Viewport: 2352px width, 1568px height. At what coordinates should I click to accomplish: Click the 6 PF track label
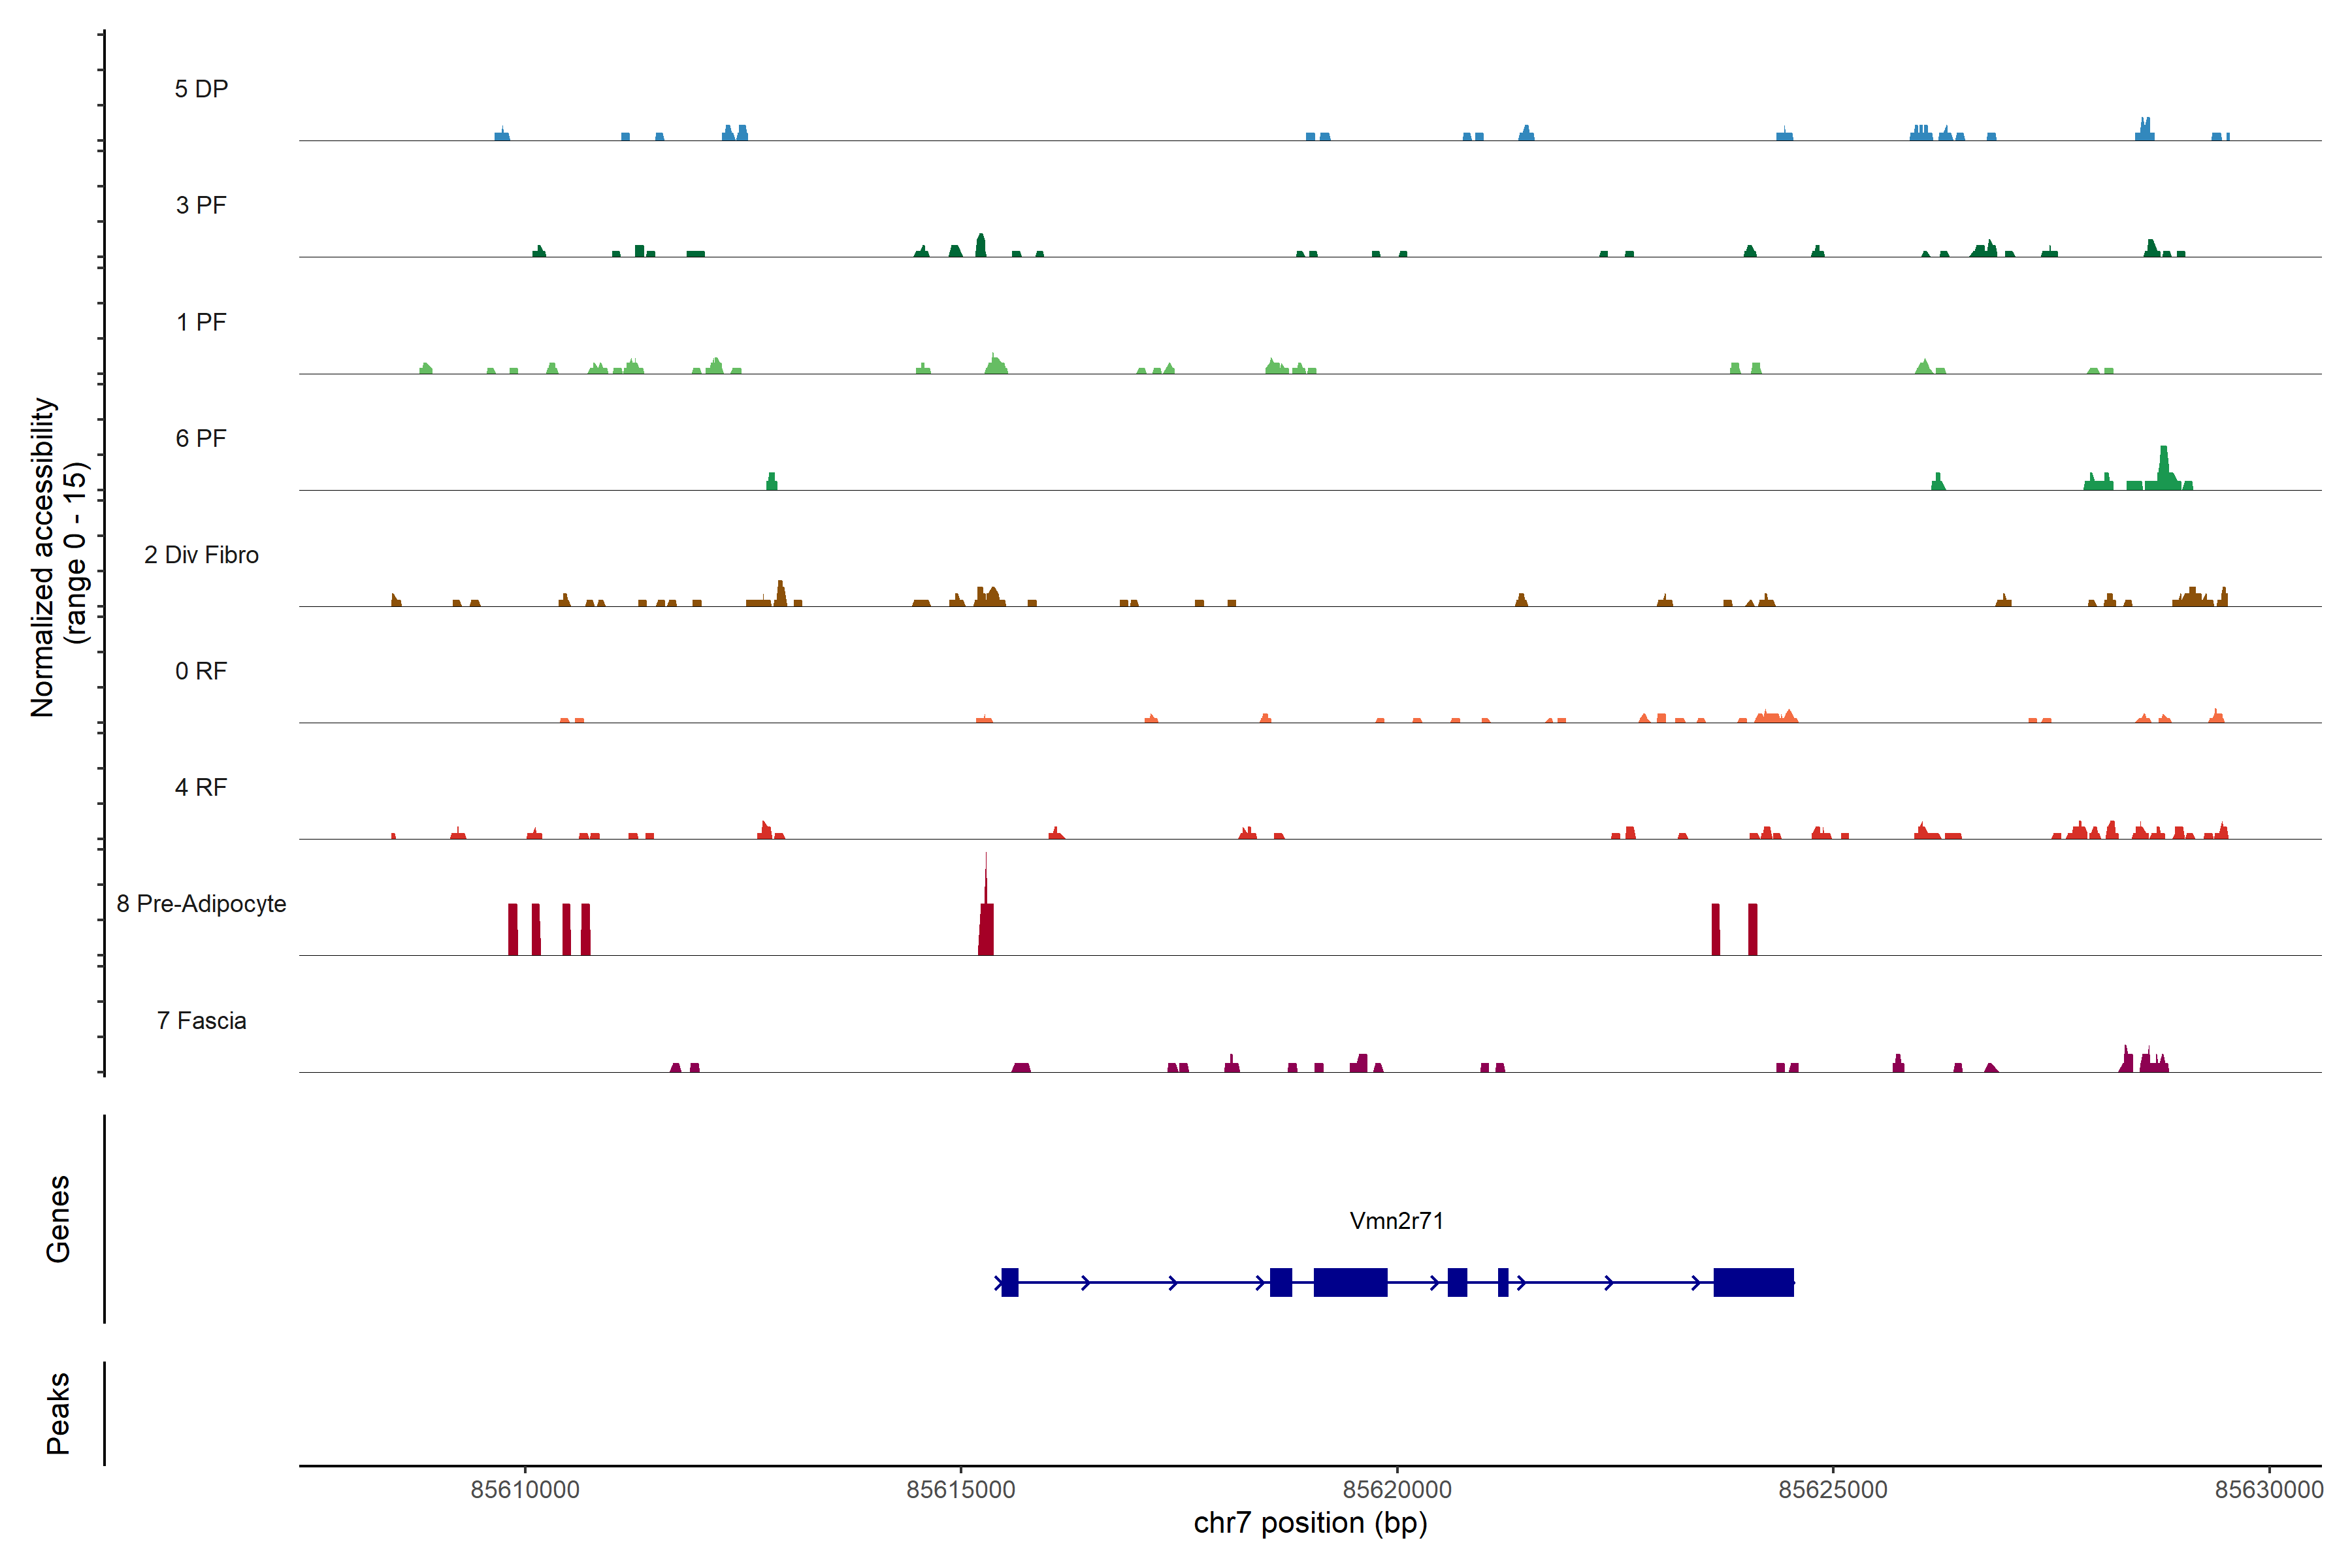click(x=201, y=438)
